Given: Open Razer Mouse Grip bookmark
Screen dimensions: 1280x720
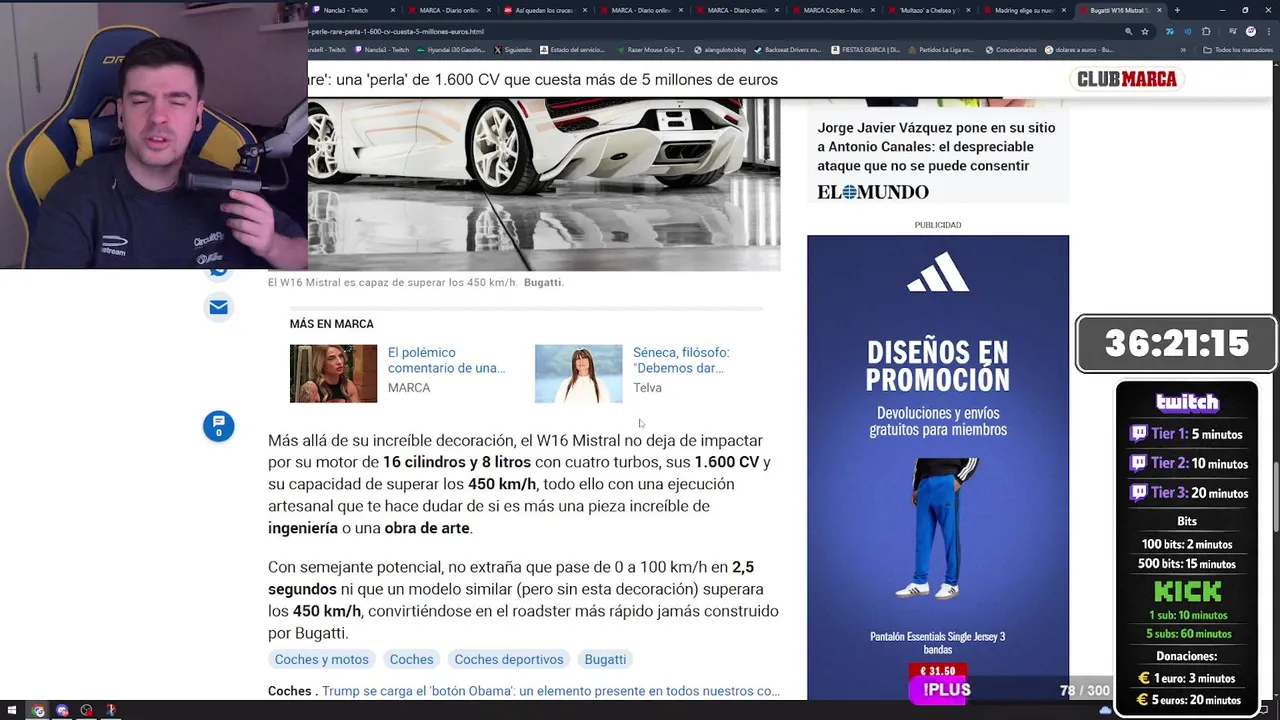Looking at the screenshot, I should 650,50.
